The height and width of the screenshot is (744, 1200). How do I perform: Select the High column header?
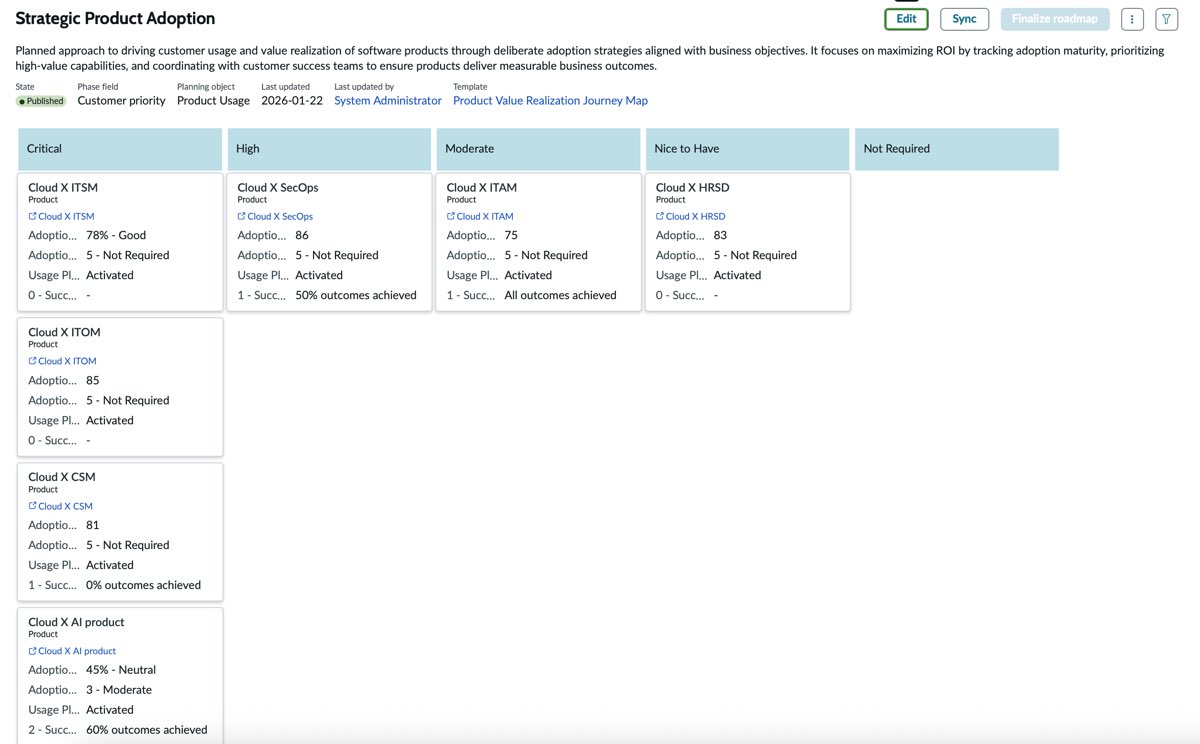[x=329, y=149]
